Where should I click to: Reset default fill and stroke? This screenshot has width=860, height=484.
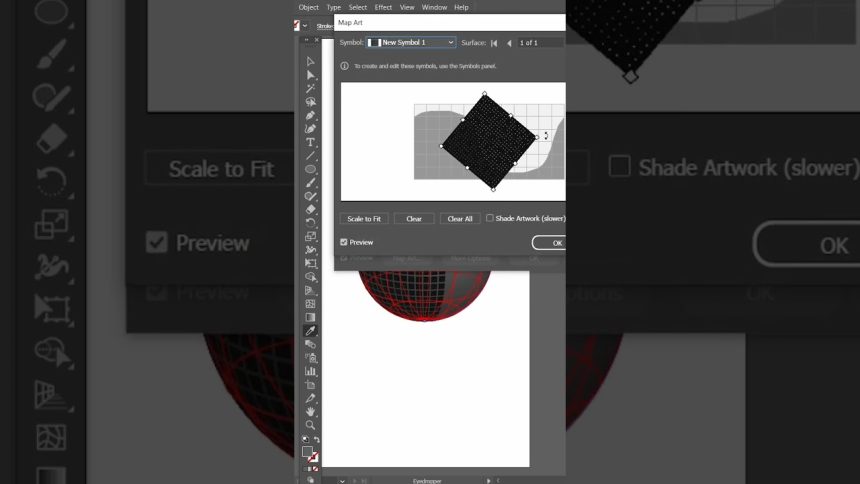(x=305, y=440)
